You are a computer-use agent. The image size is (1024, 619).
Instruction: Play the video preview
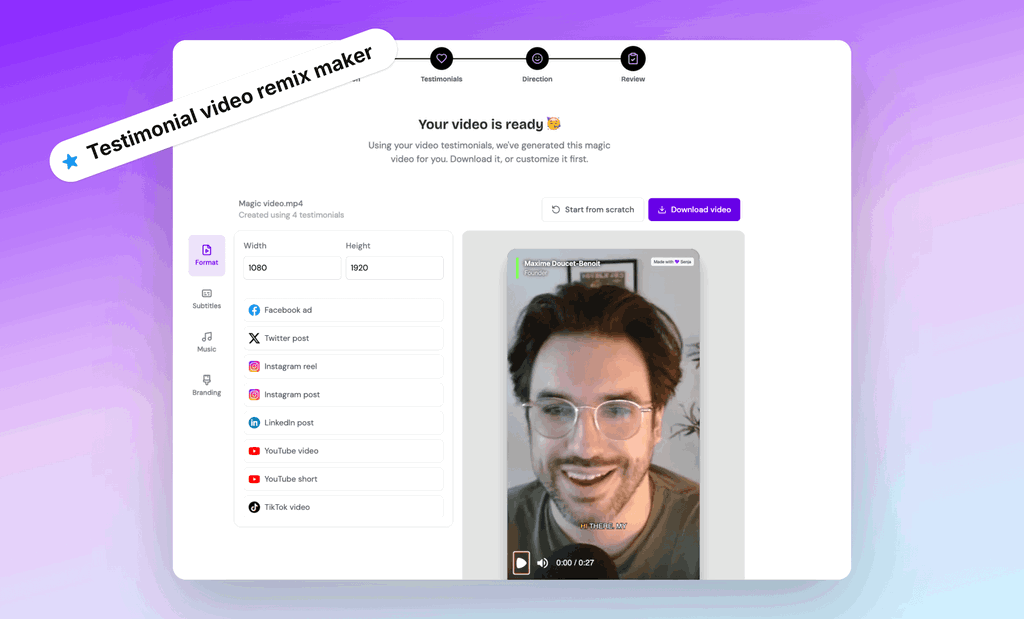click(521, 563)
